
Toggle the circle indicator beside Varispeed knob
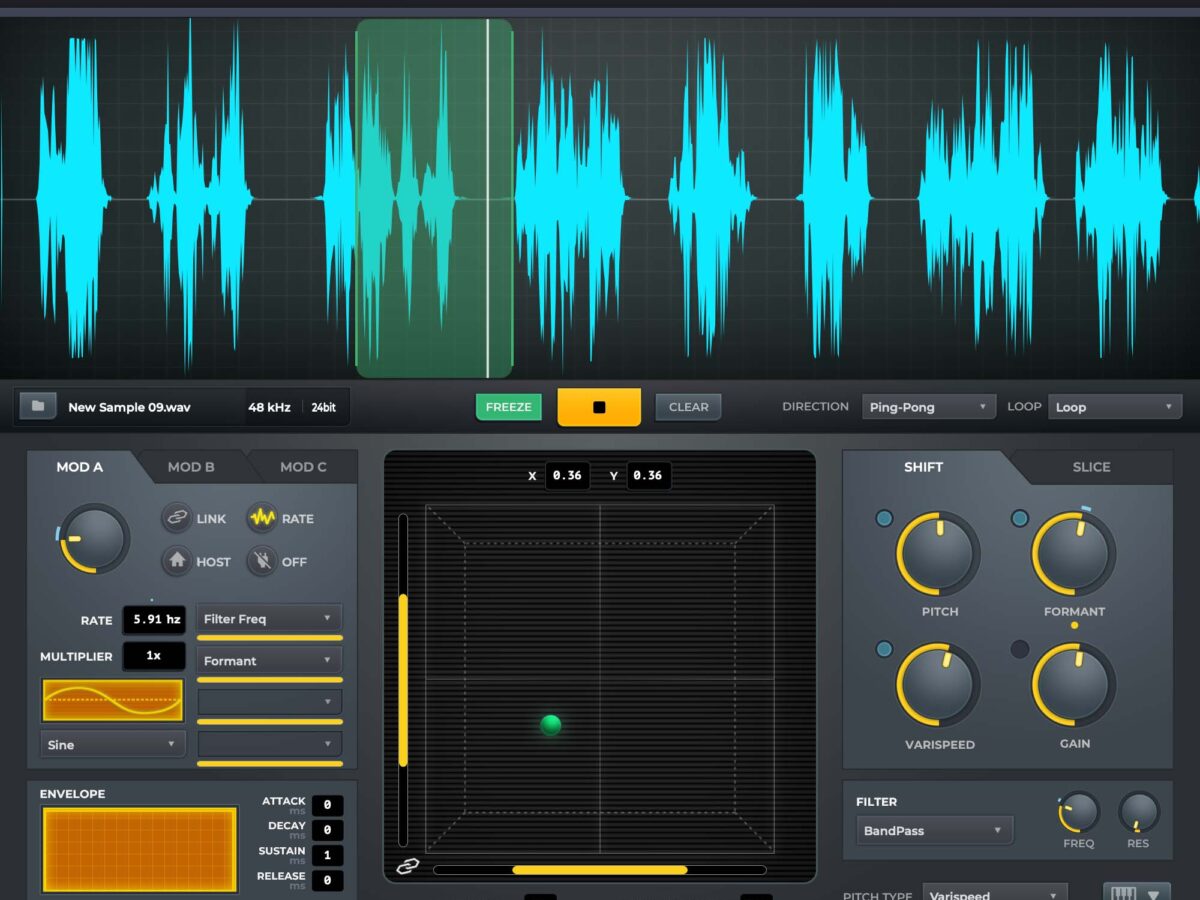click(x=884, y=649)
